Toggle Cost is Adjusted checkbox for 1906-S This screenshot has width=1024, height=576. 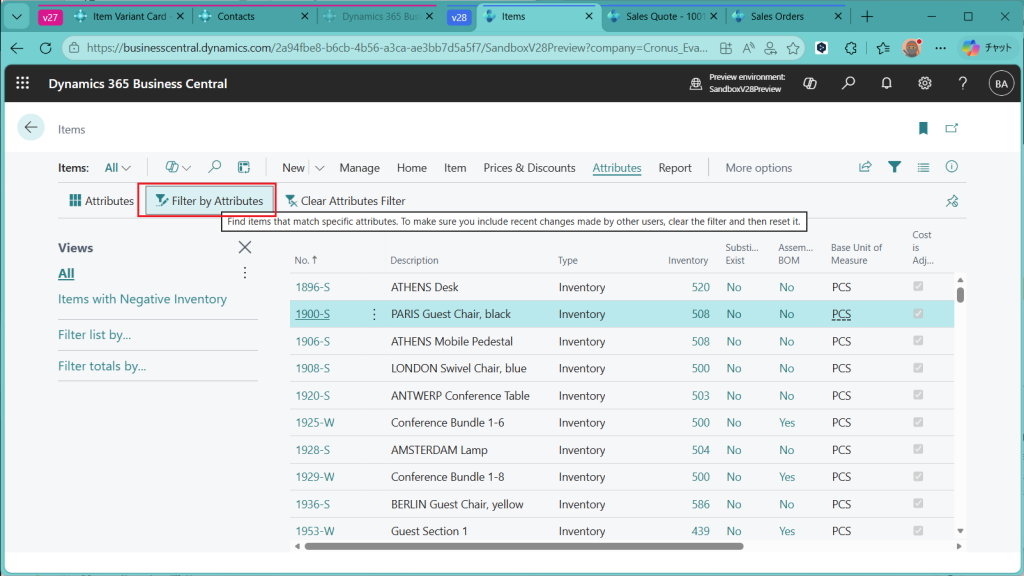point(919,341)
